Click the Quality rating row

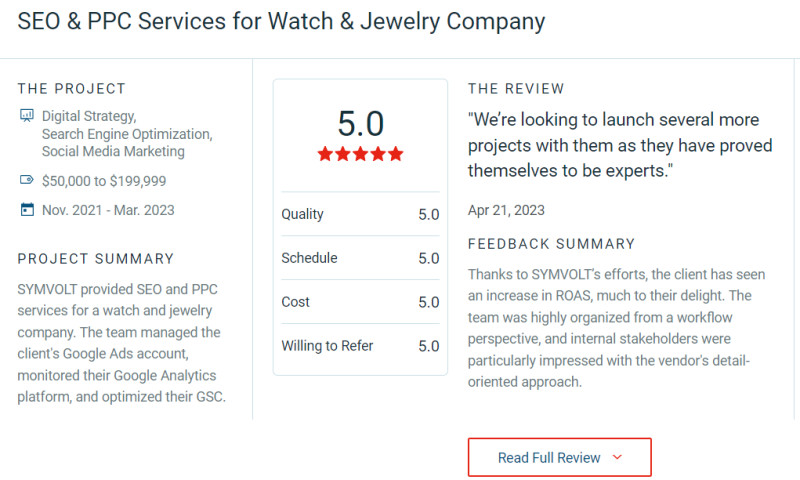[x=360, y=214]
